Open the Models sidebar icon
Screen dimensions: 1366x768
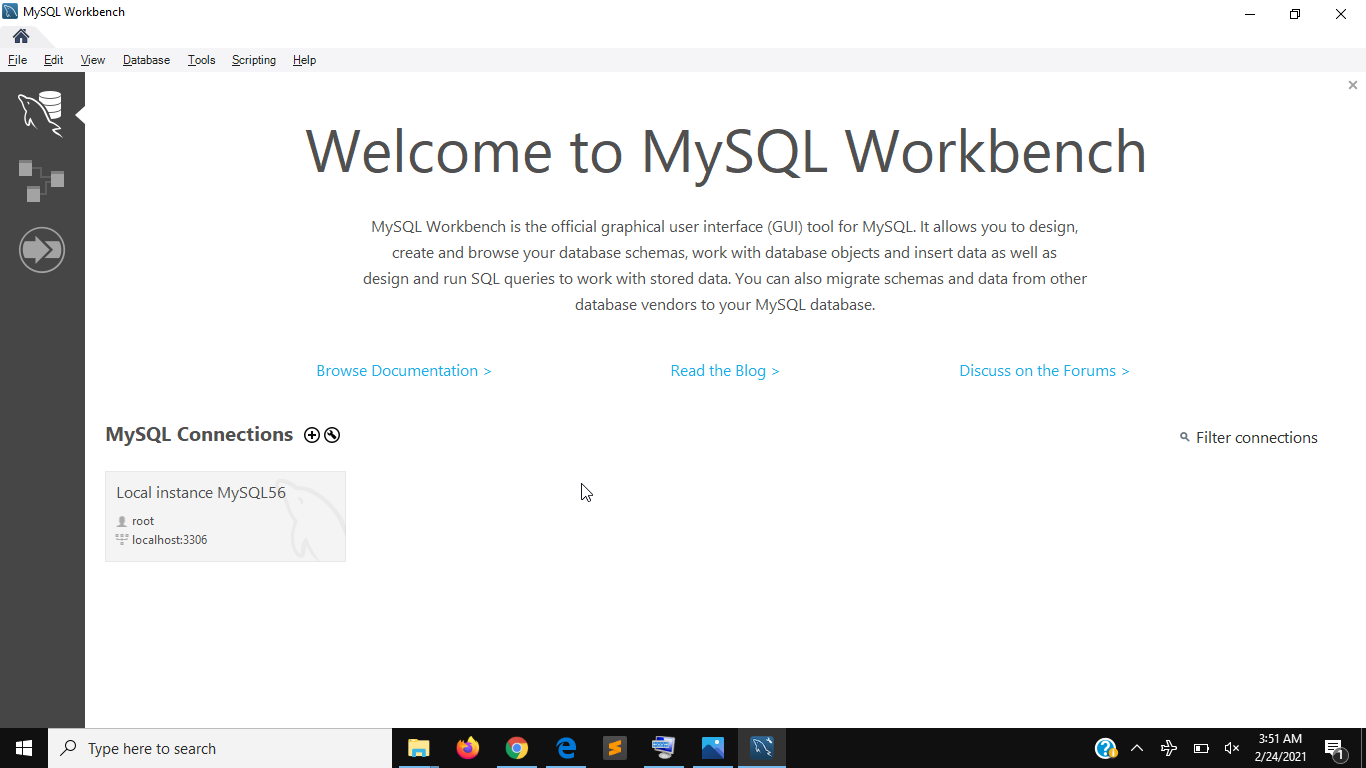click(41, 181)
